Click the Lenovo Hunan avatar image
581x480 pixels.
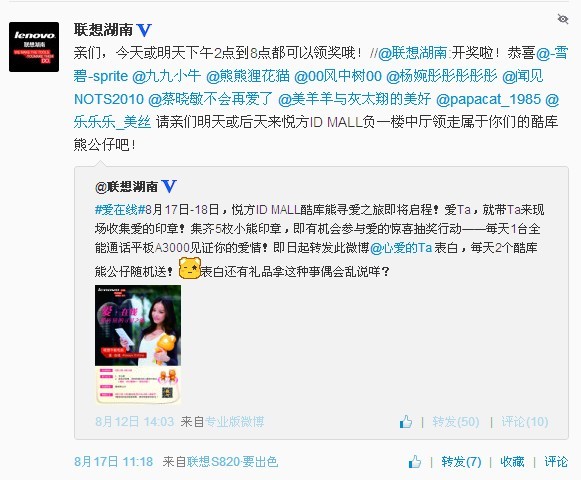(34, 47)
